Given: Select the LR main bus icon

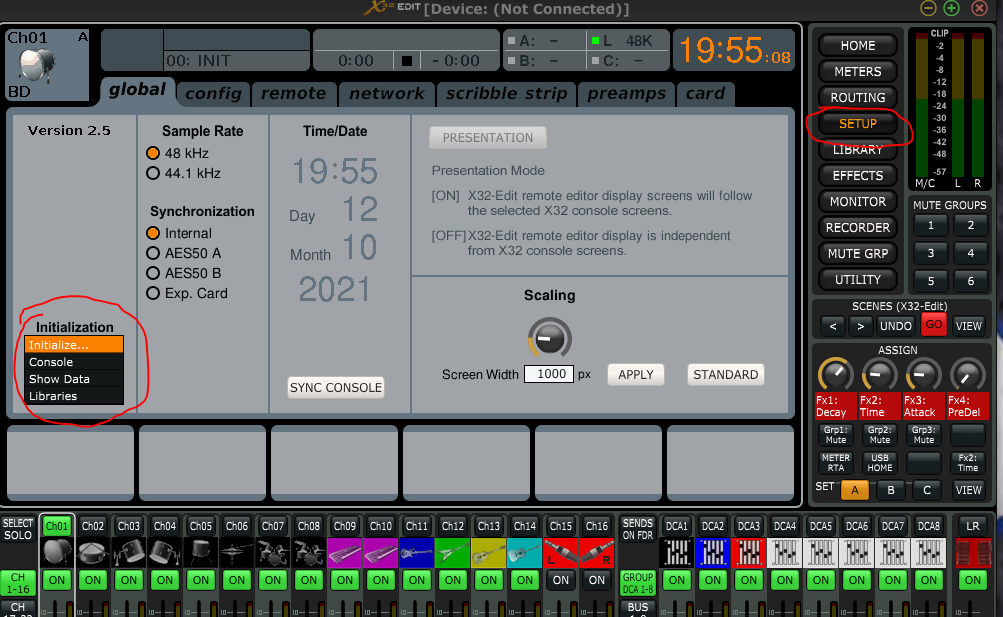Looking at the screenshot, I should [973, 552].
